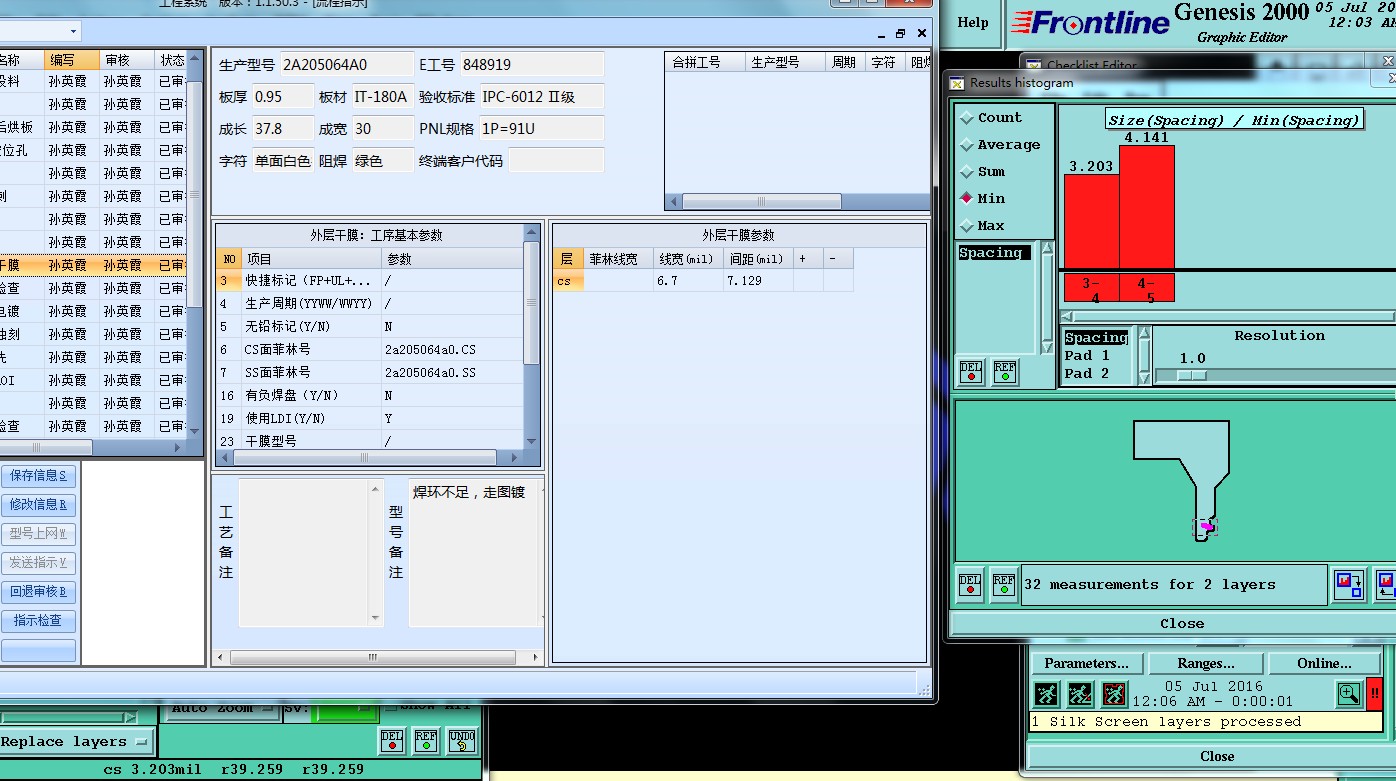This screenshot has height=781, width=1396.
Task: Click Results histogram window title icon
Action: [957, 83]
